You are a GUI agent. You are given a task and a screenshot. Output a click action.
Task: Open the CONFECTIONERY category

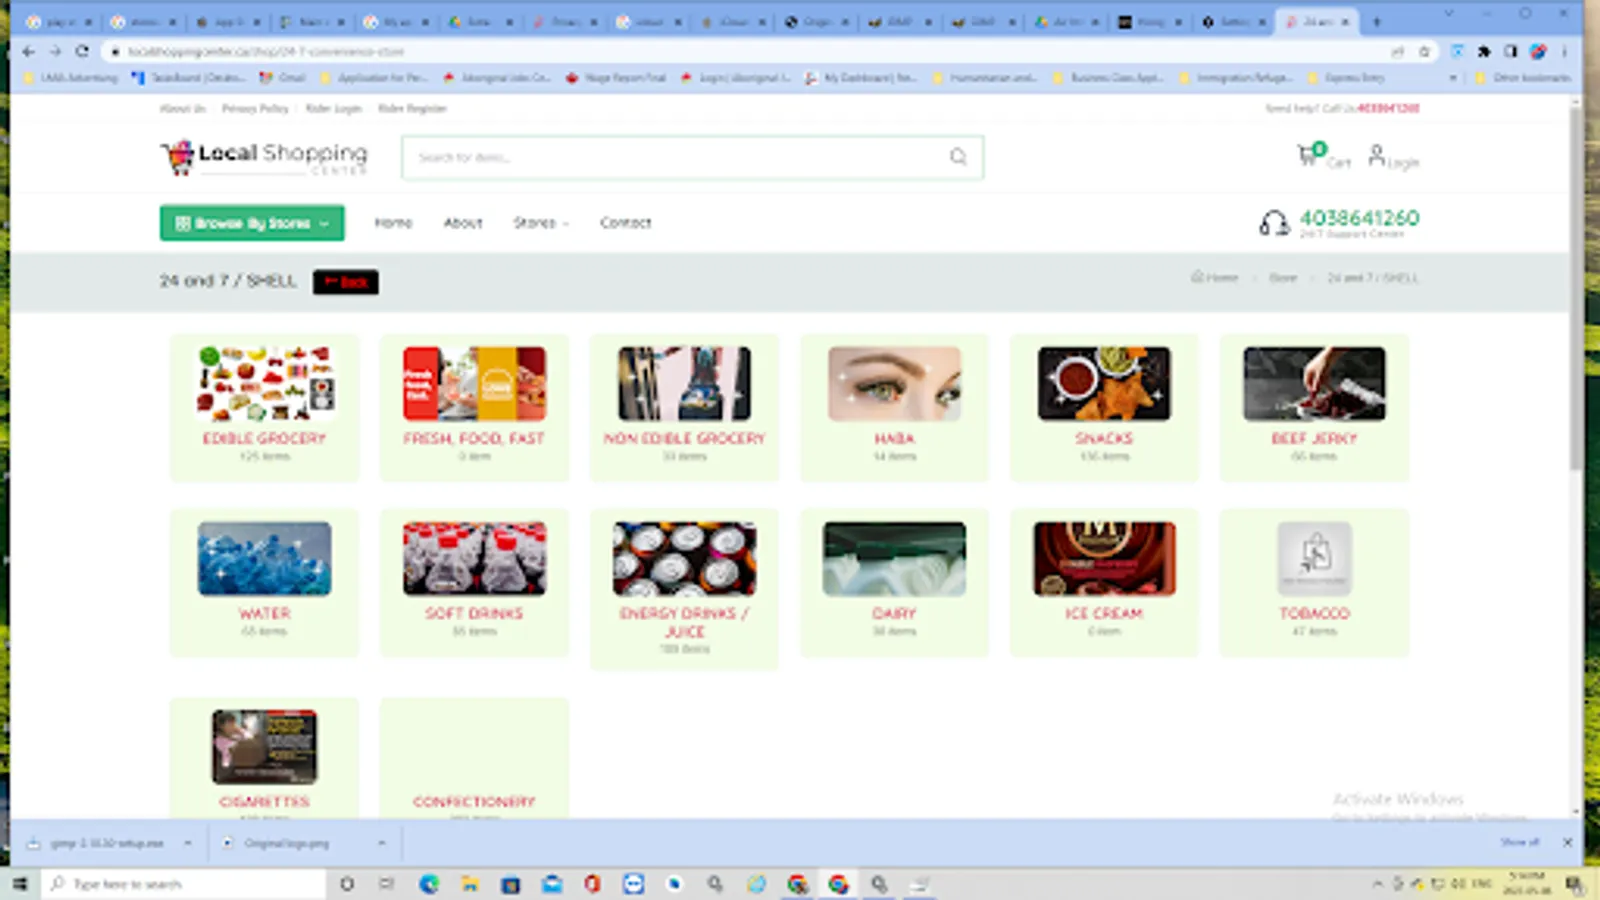(x=474, y=758)
